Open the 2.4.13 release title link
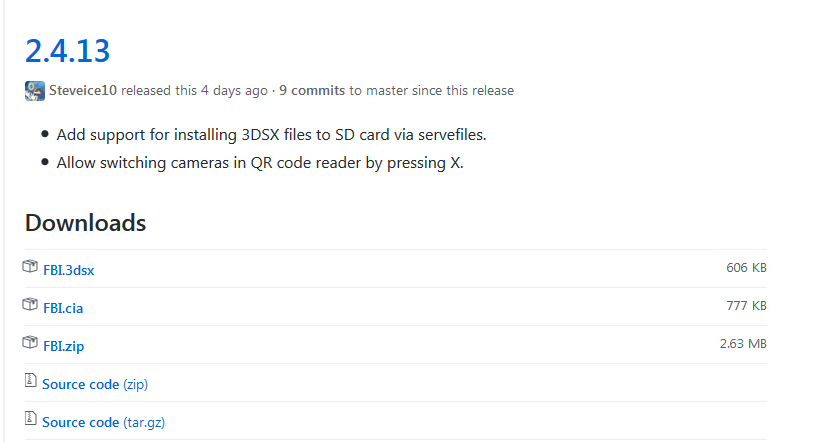Image resolution: width=824 pixels, height=442 pixels. pos(67,51)
